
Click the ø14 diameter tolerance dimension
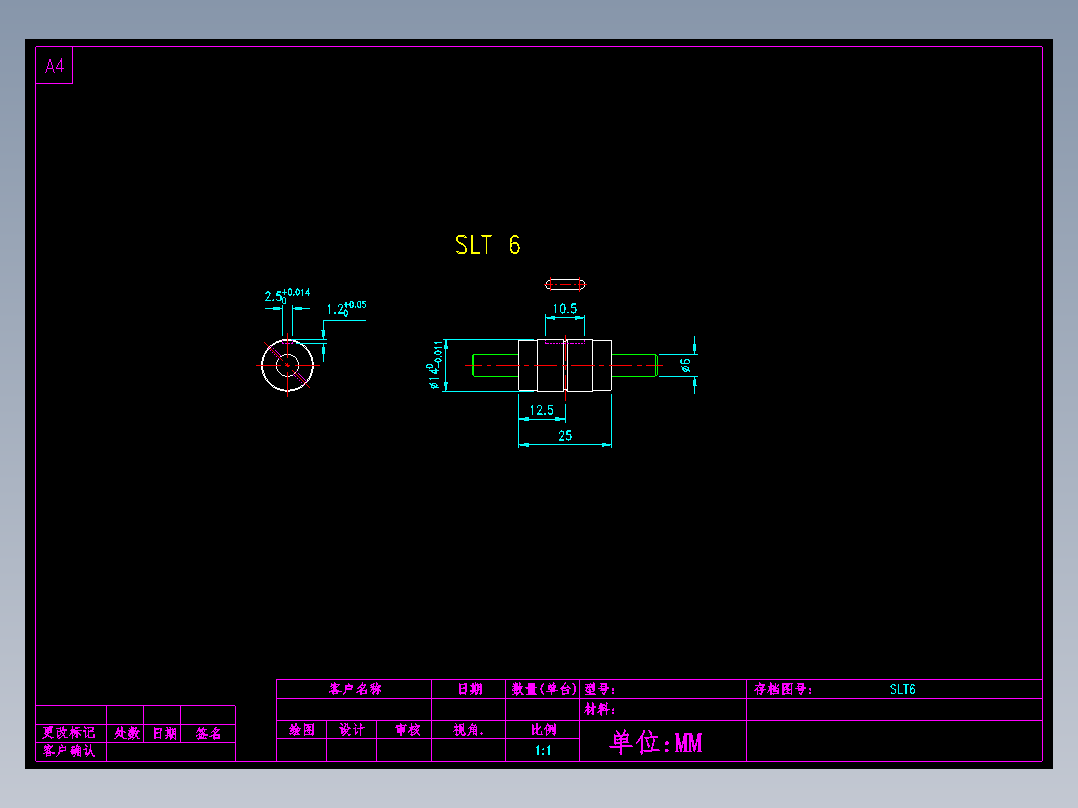pos(434,365)
